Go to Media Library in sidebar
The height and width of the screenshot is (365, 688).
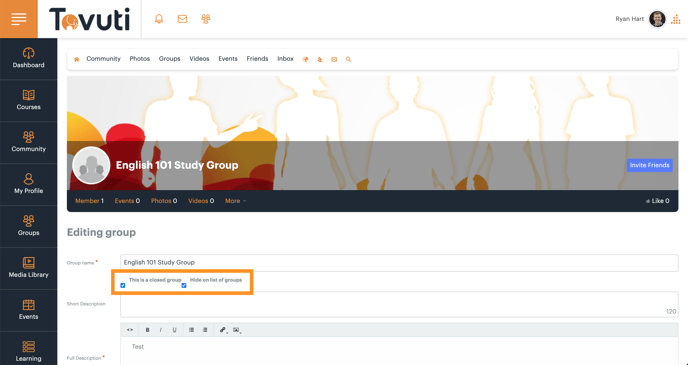coord(29,268)
